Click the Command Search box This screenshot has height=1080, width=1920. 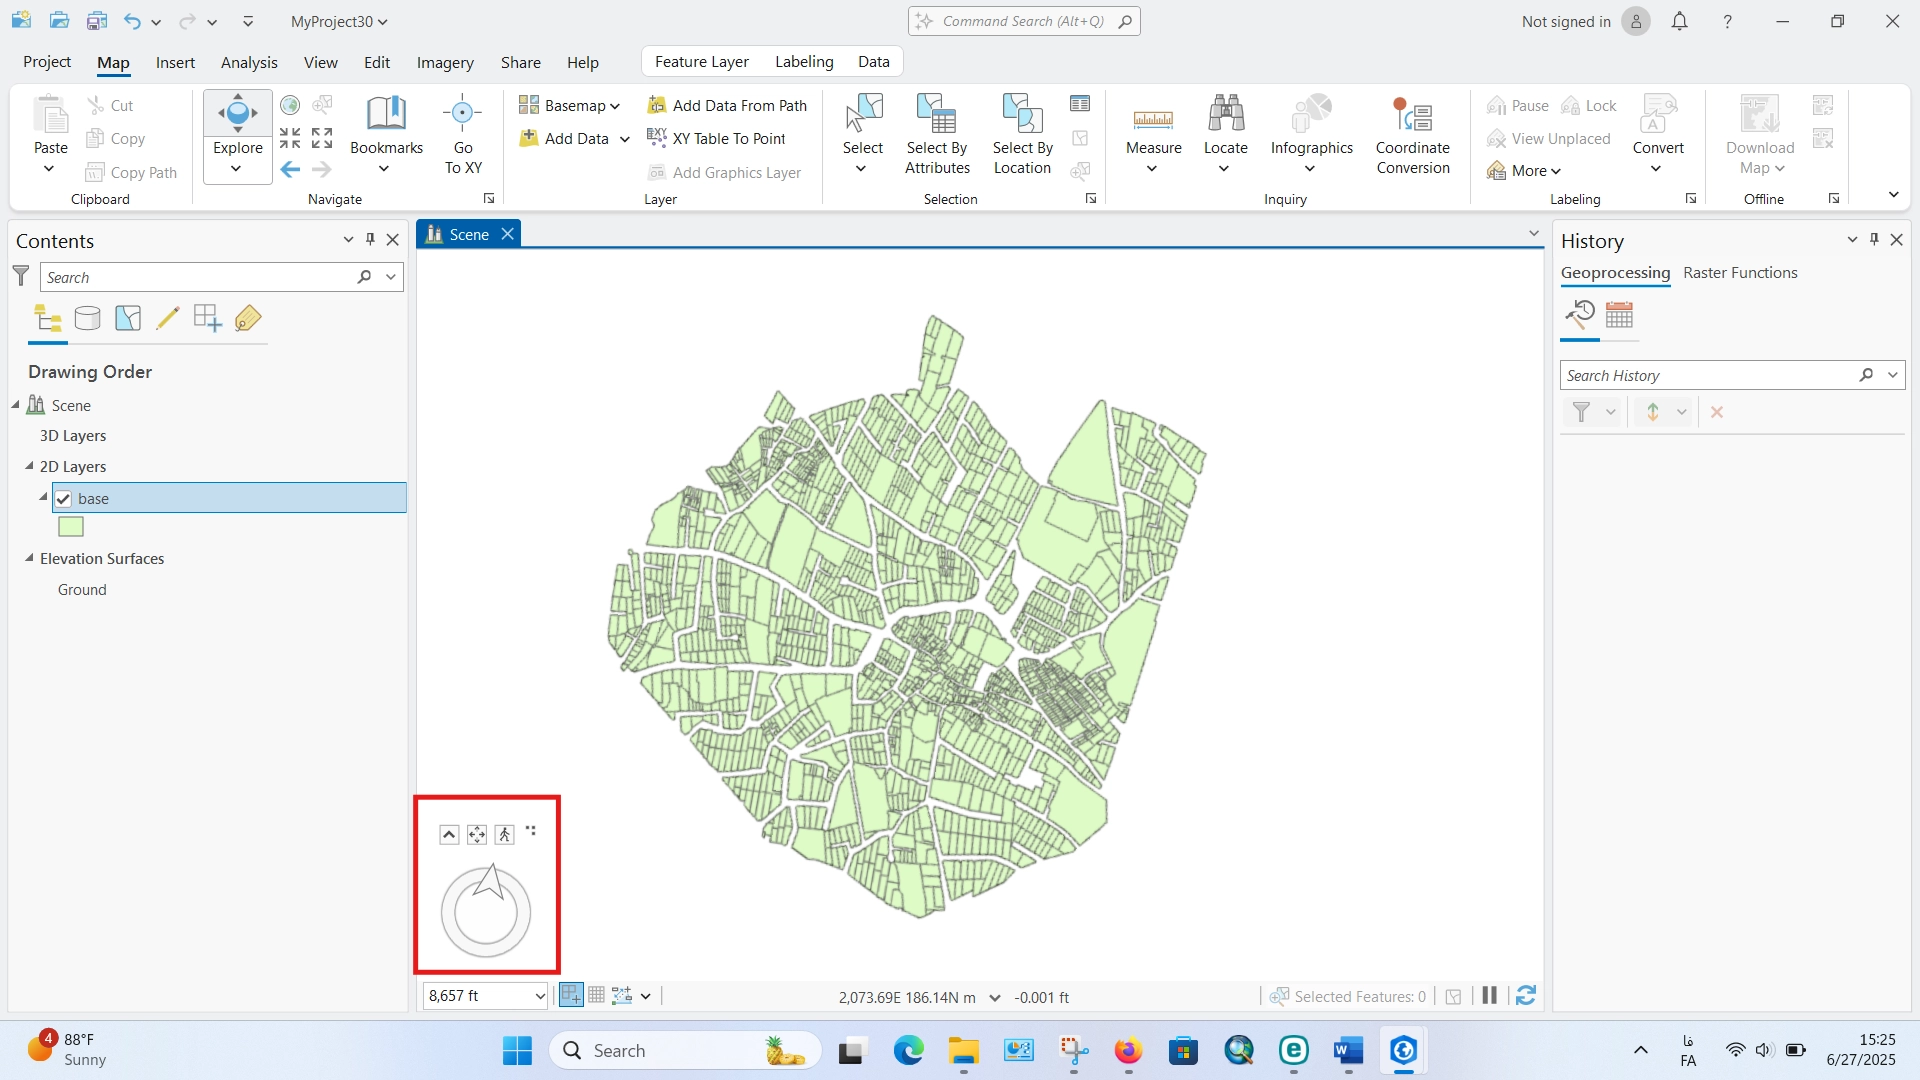[x=1024, y=21]
